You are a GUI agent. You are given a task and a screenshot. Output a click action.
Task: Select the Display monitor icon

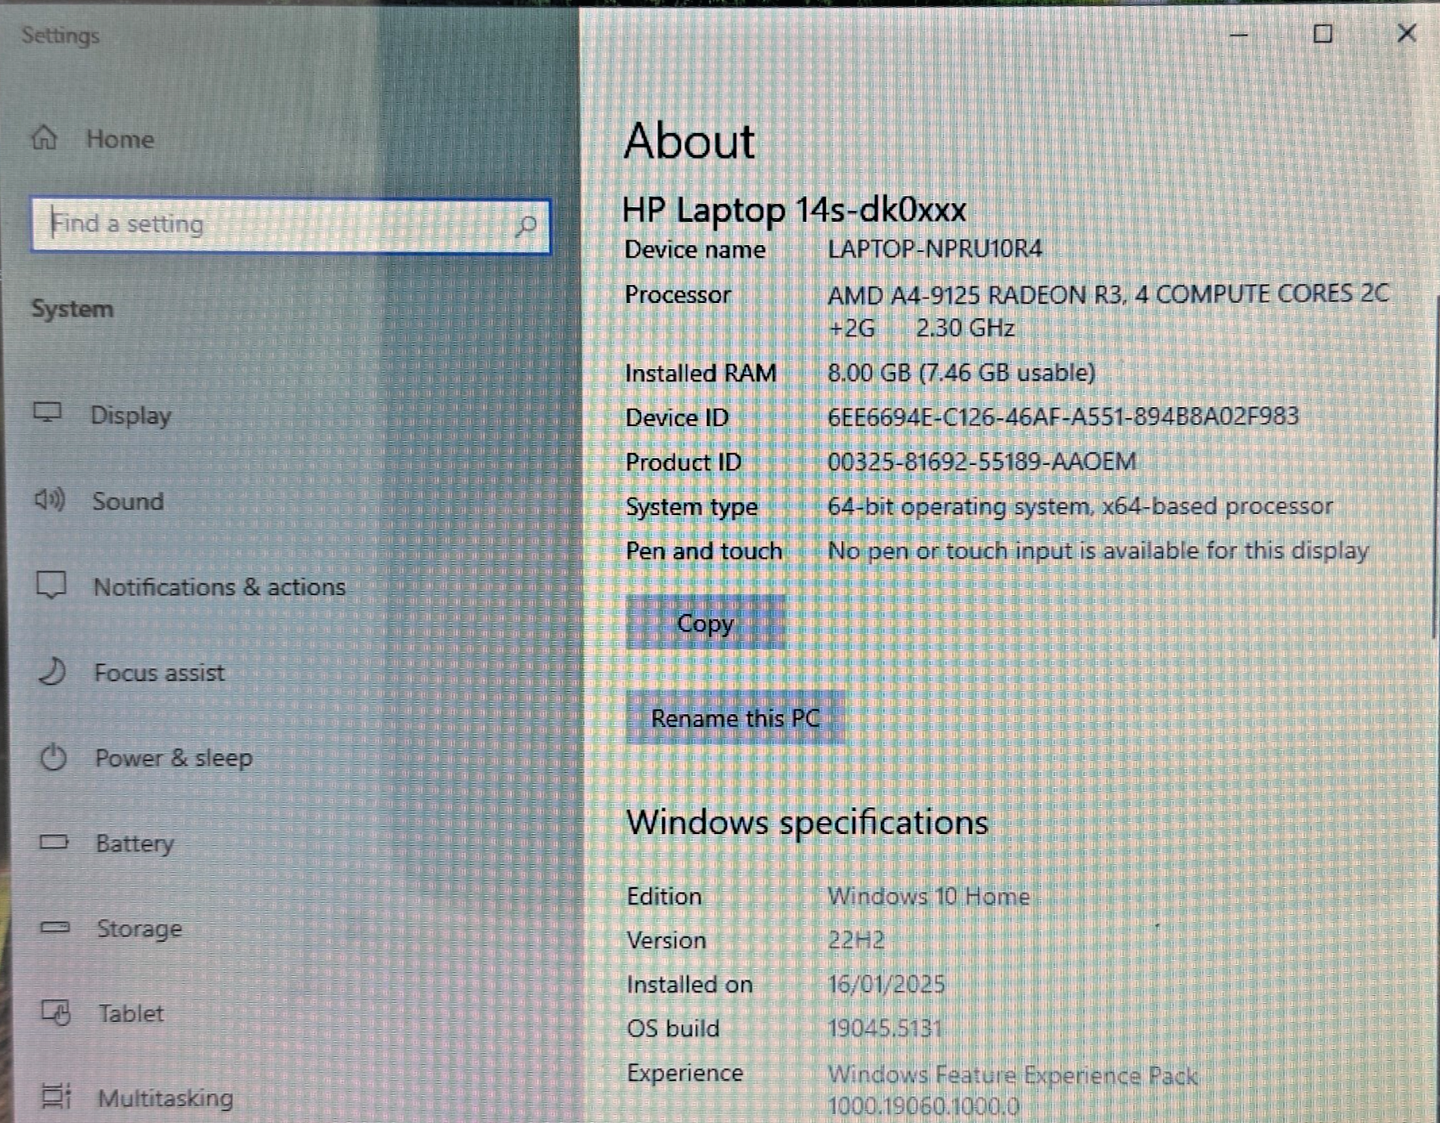click(48, 413)
